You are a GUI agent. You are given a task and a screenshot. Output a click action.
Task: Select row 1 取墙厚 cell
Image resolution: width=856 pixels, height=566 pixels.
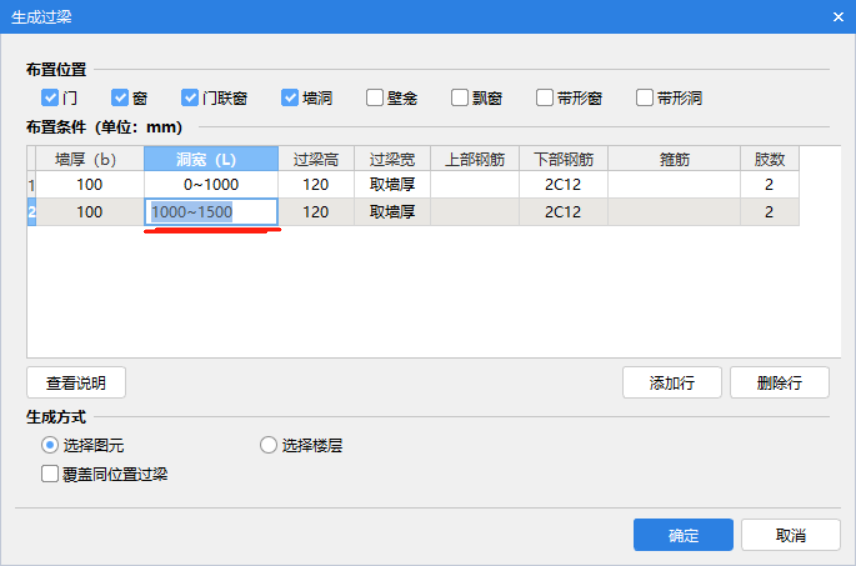pyautogui.click(x=393, y=184)
